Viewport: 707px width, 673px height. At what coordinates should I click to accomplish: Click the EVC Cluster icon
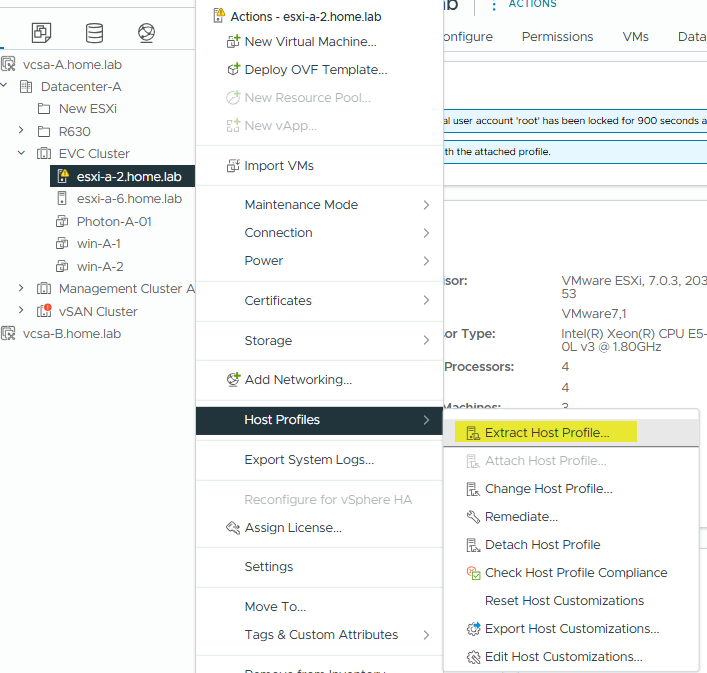coord(44,154)
